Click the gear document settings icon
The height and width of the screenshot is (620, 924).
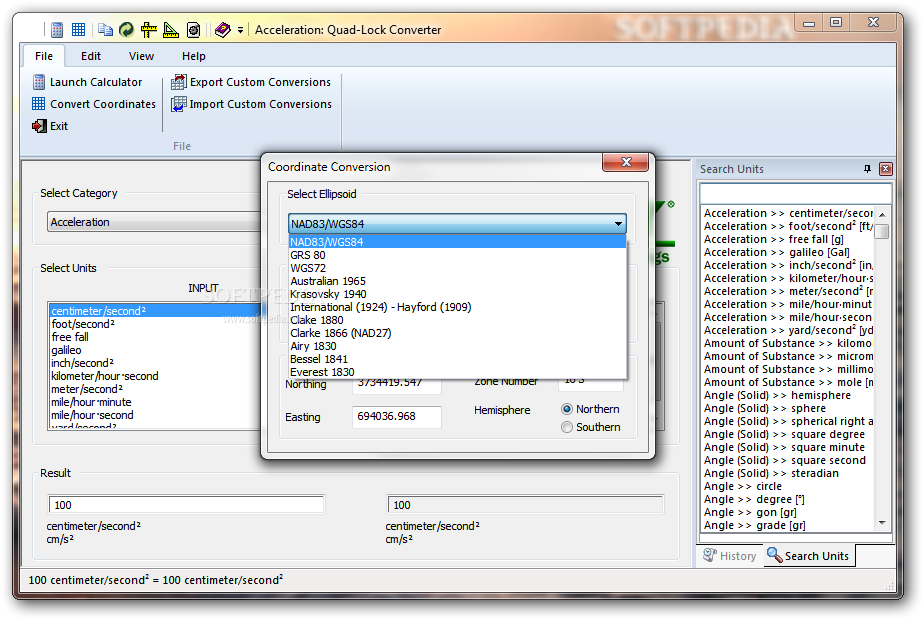(193, 29)
